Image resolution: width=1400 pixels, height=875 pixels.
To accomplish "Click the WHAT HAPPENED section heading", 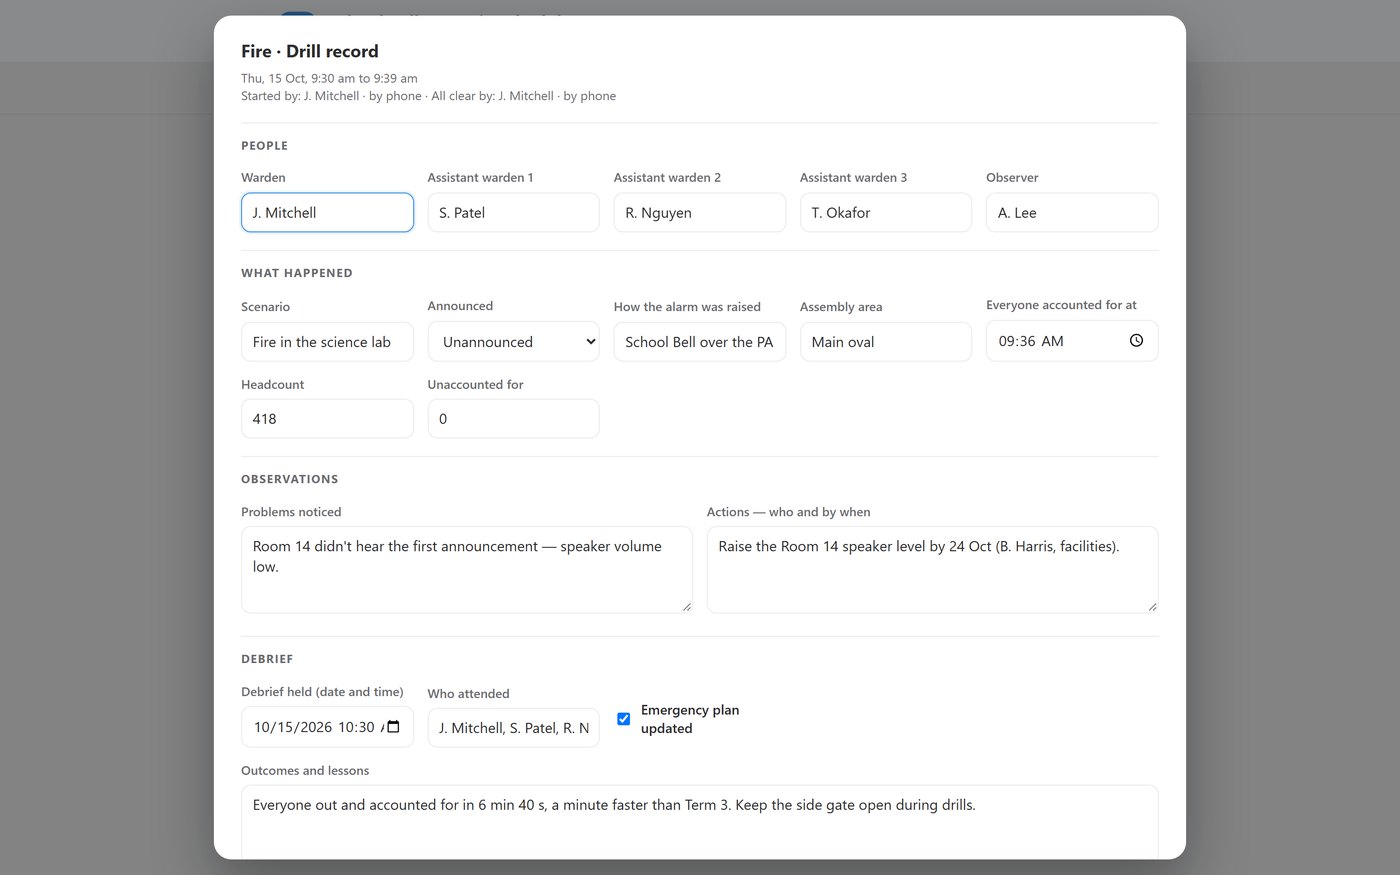I will click(297, 273).
